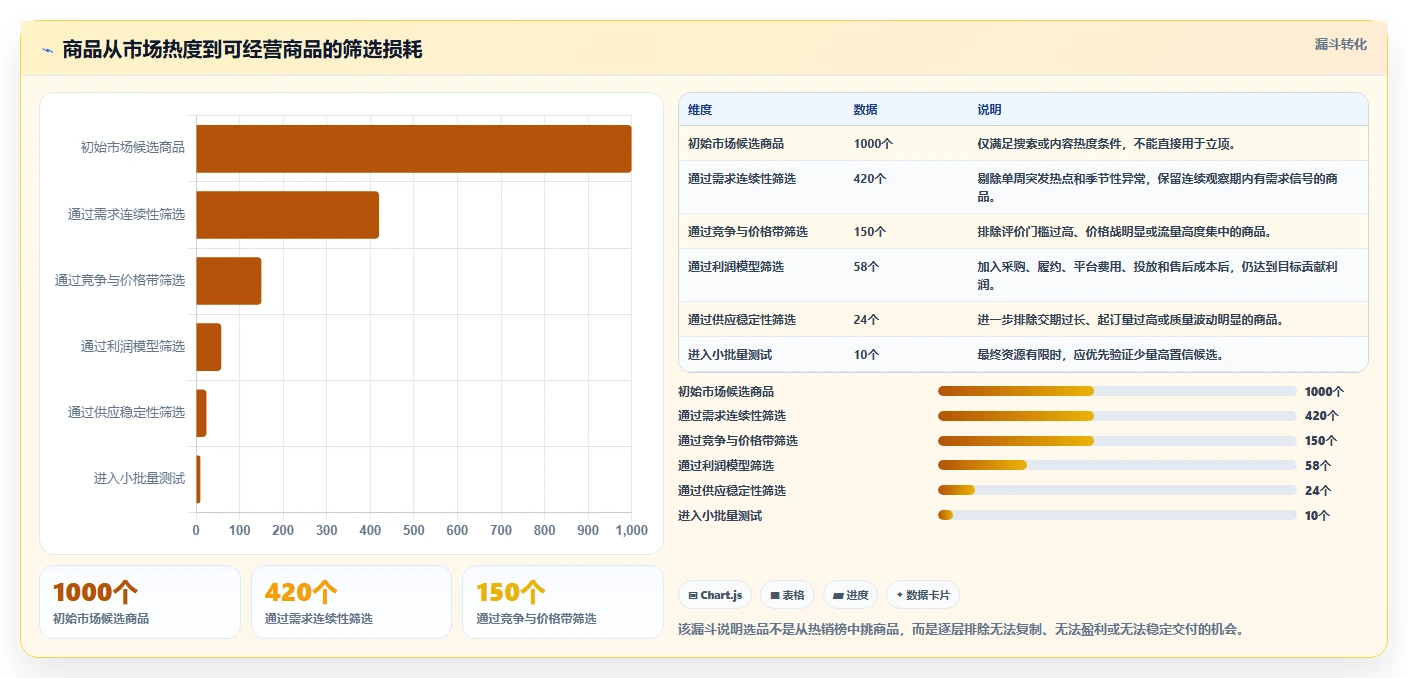
Task: Click the 通过需求连续性筛选 chart bar
Action: [287, 215]
